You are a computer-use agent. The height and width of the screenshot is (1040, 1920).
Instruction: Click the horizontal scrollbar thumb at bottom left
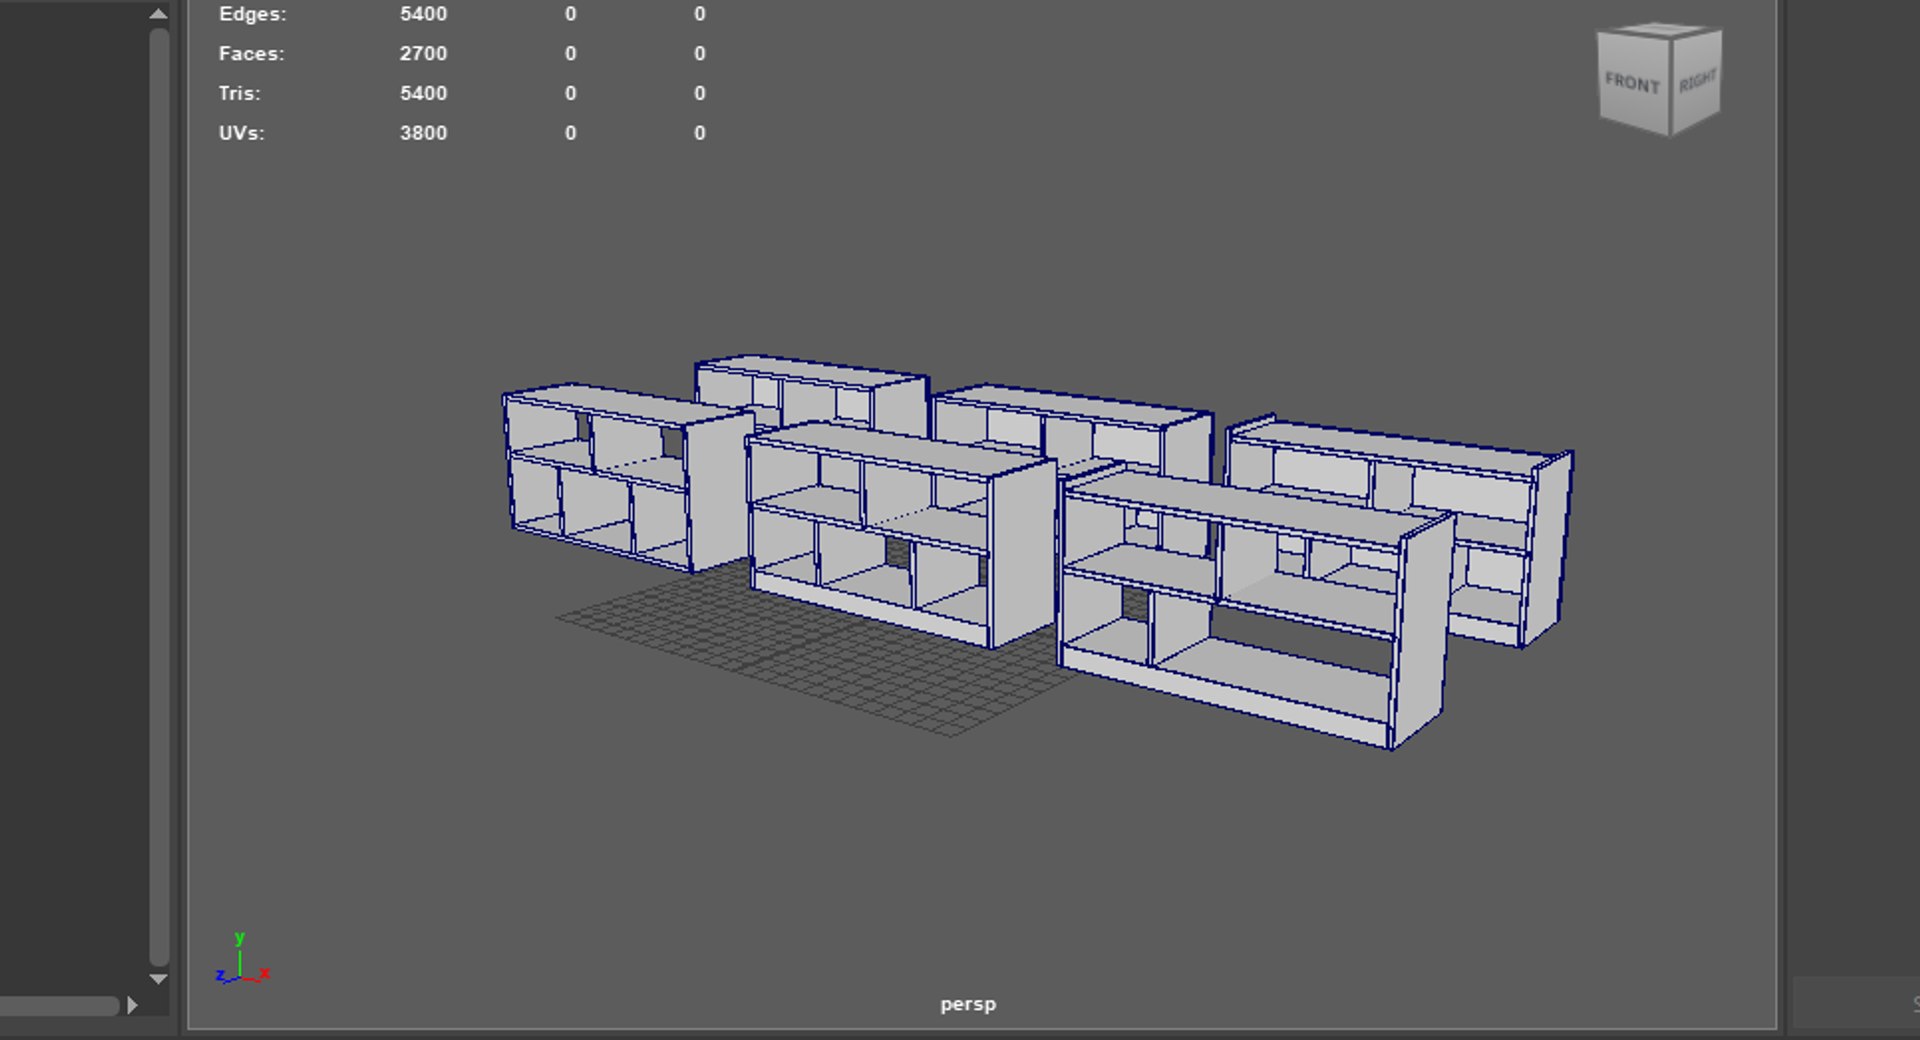58,1006
